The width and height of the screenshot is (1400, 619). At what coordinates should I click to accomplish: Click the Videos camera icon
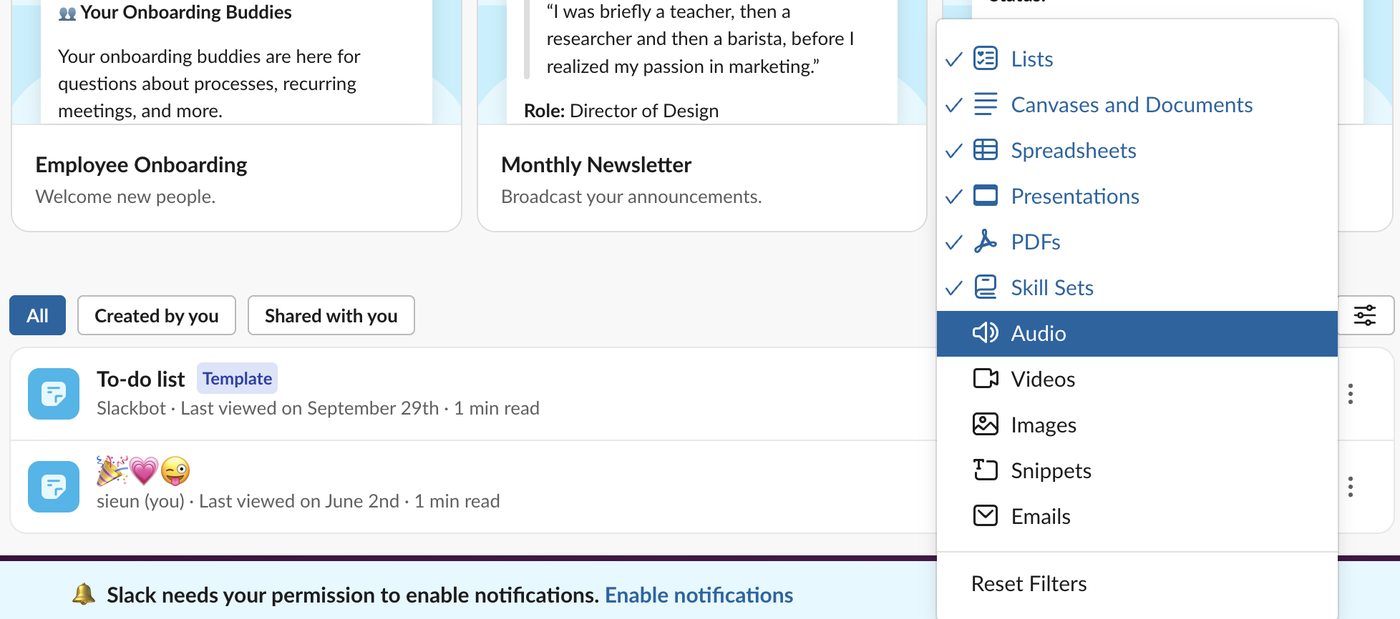[x=985, y=379]
